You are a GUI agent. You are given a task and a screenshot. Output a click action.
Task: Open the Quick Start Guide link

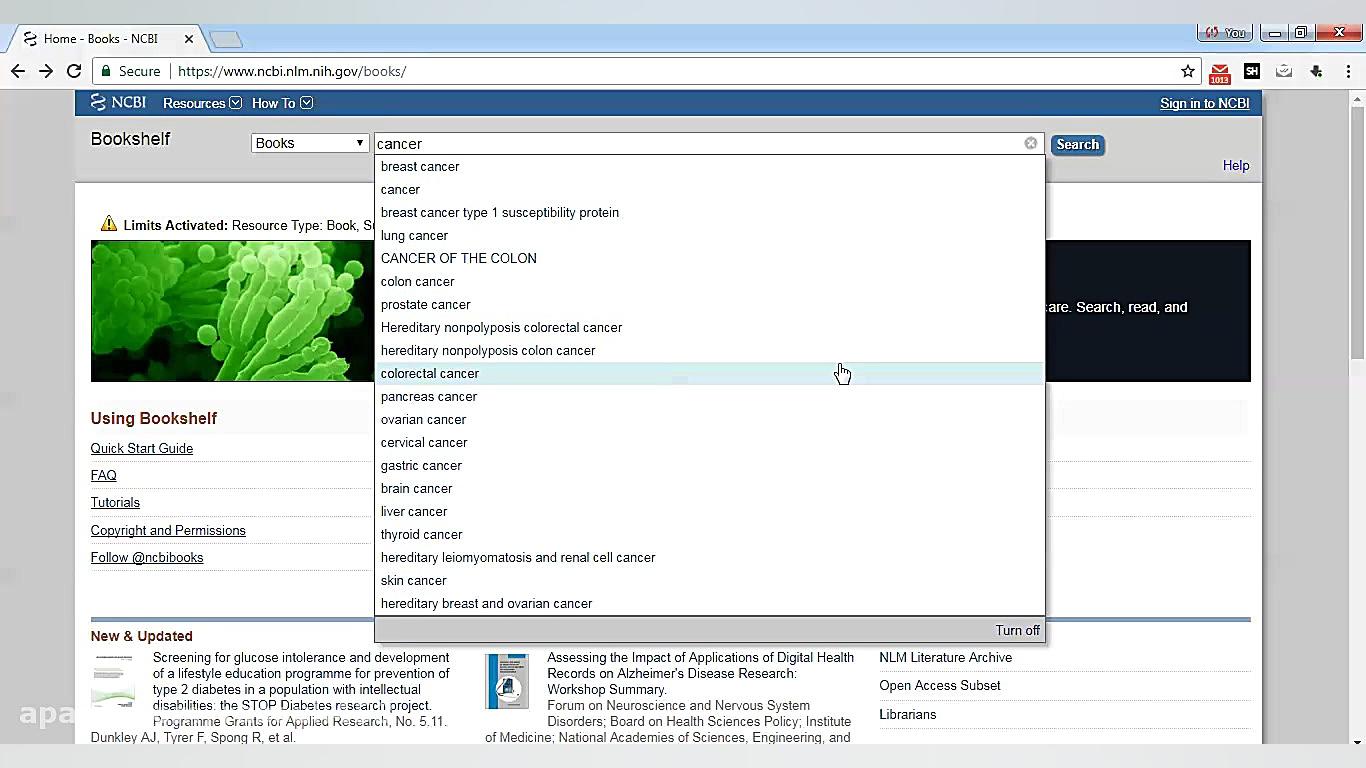[142, 448]
